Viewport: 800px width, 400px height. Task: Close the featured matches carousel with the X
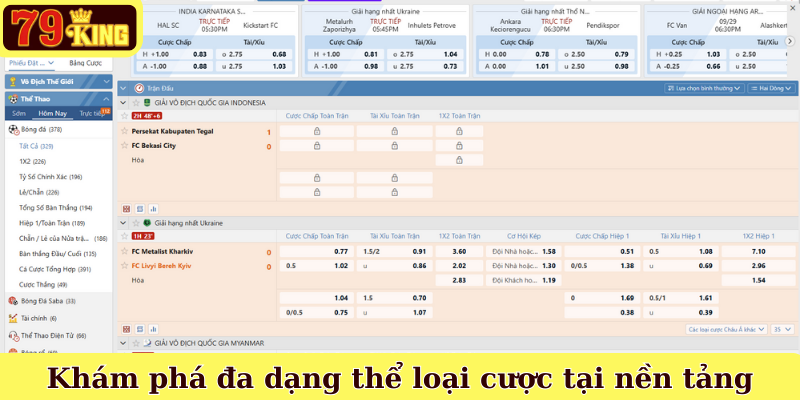pyautogui.click(x=792, y=8)
